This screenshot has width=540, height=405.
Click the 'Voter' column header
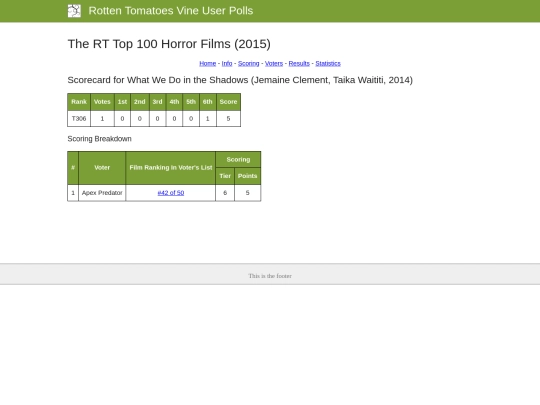102,168
